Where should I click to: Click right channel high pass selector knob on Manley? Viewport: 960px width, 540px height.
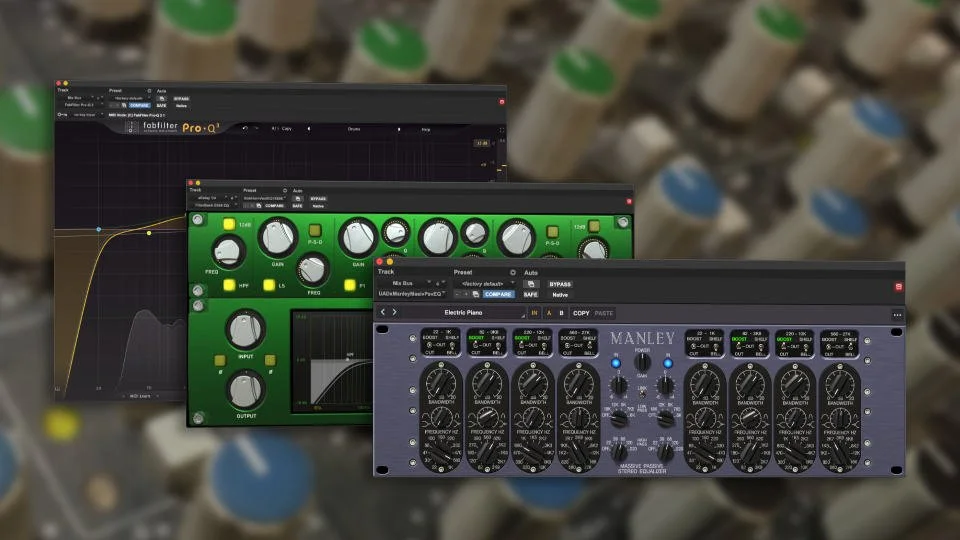(x=666, y=452)
